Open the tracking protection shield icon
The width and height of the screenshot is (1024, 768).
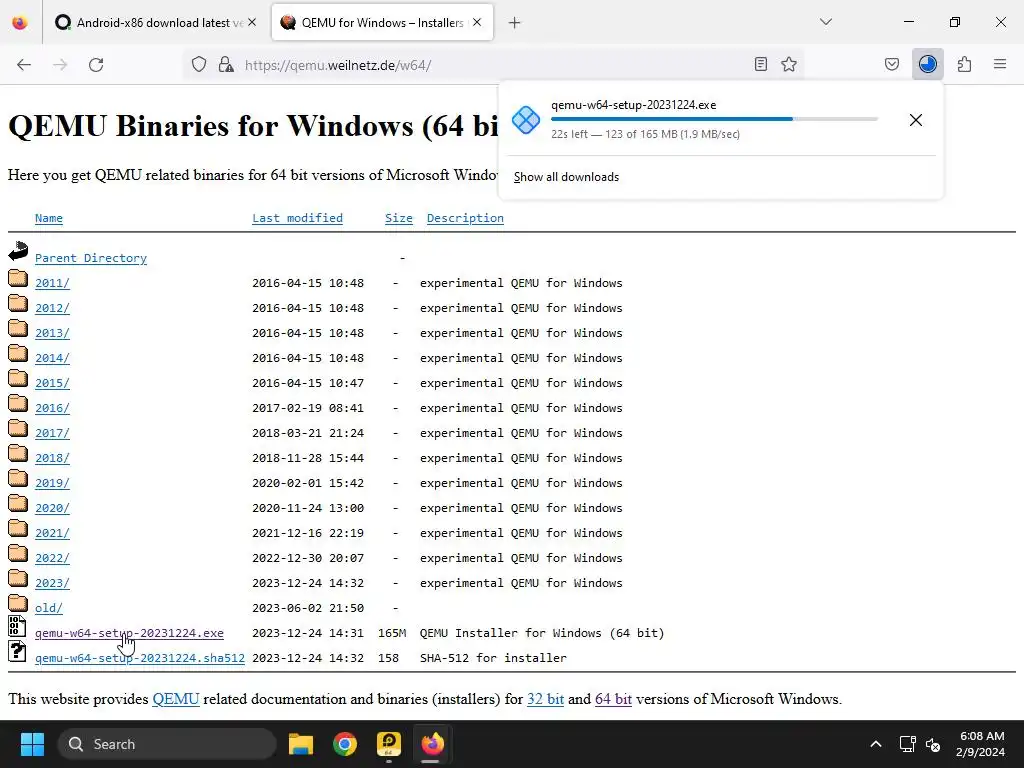[199, 65]
